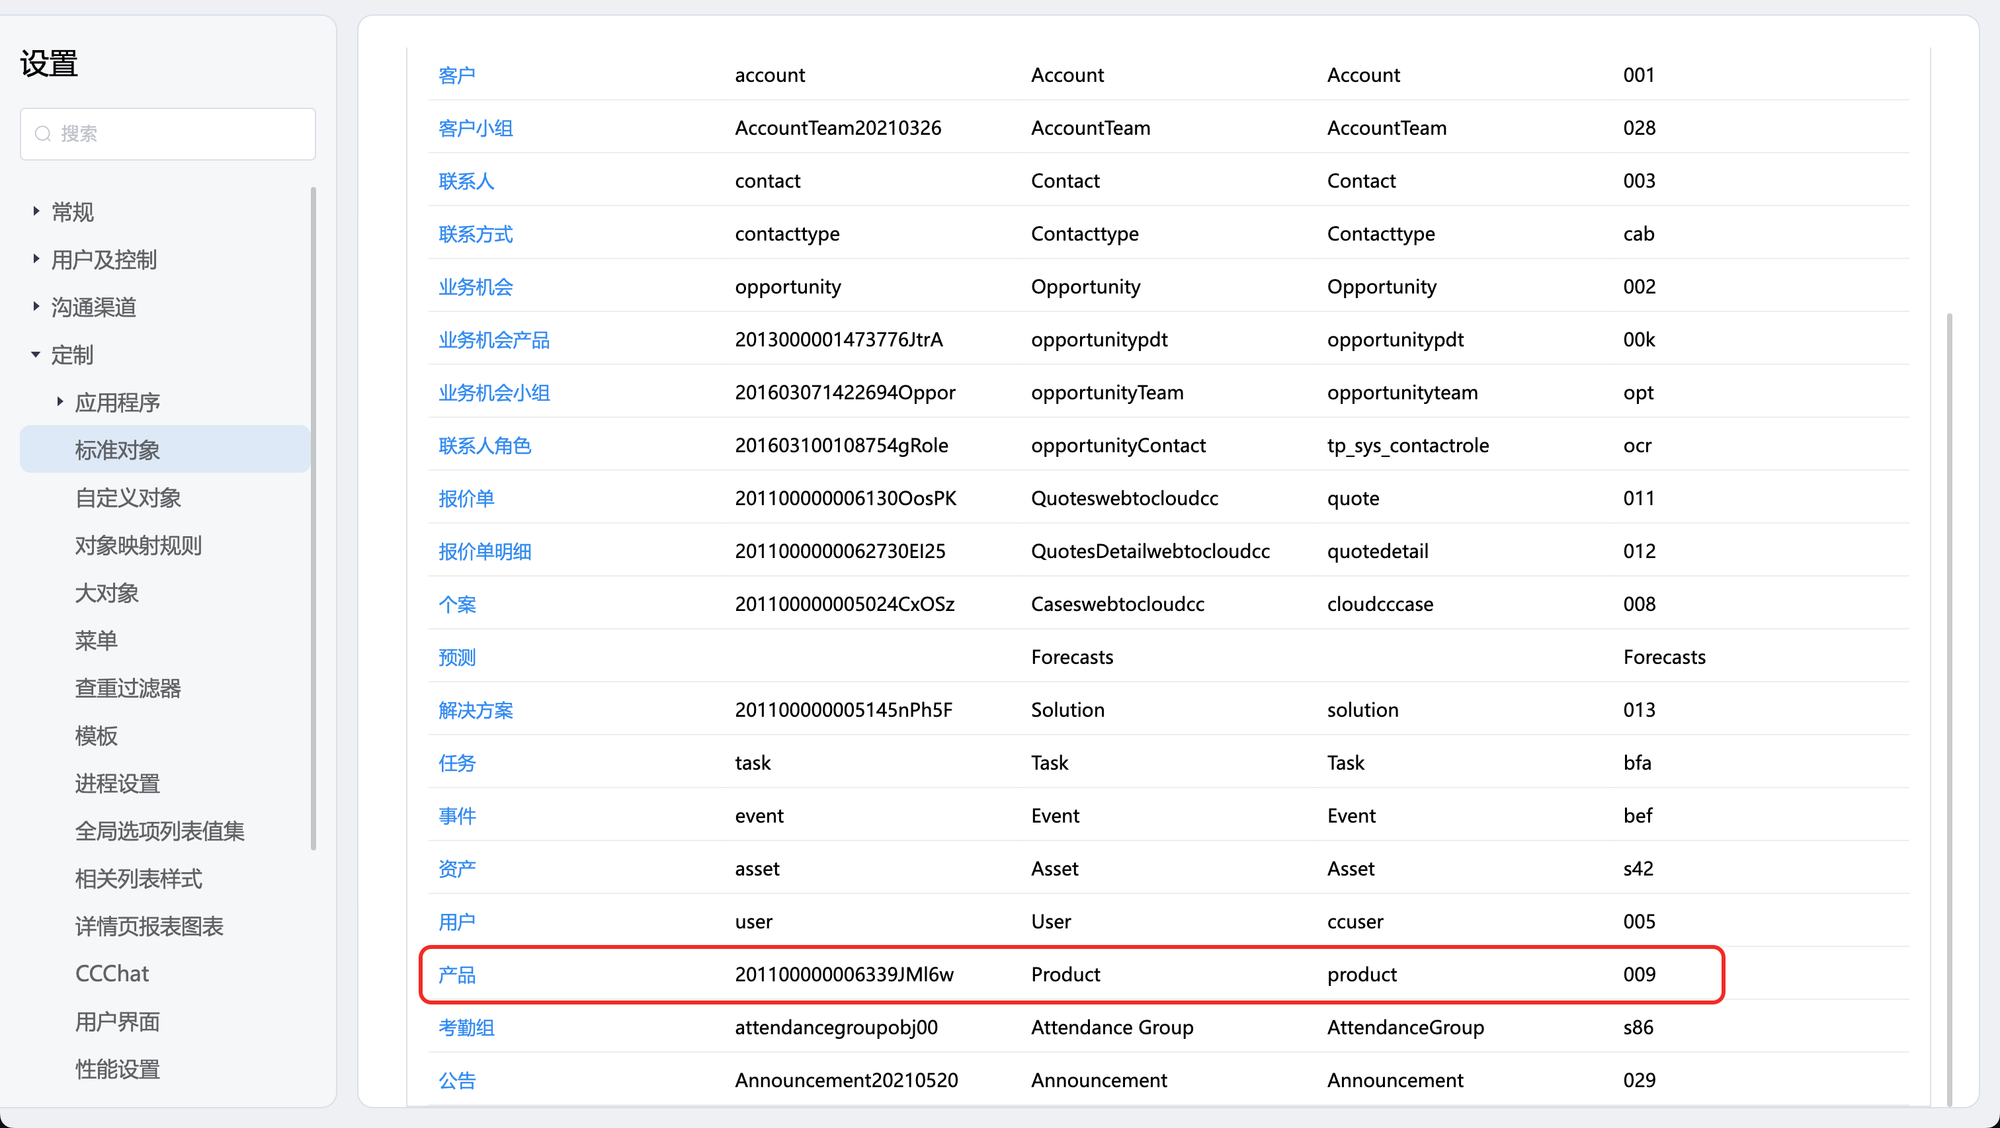Open the 客户 object link
This screenshot has width=2000, height=1128.
(457, 75)
